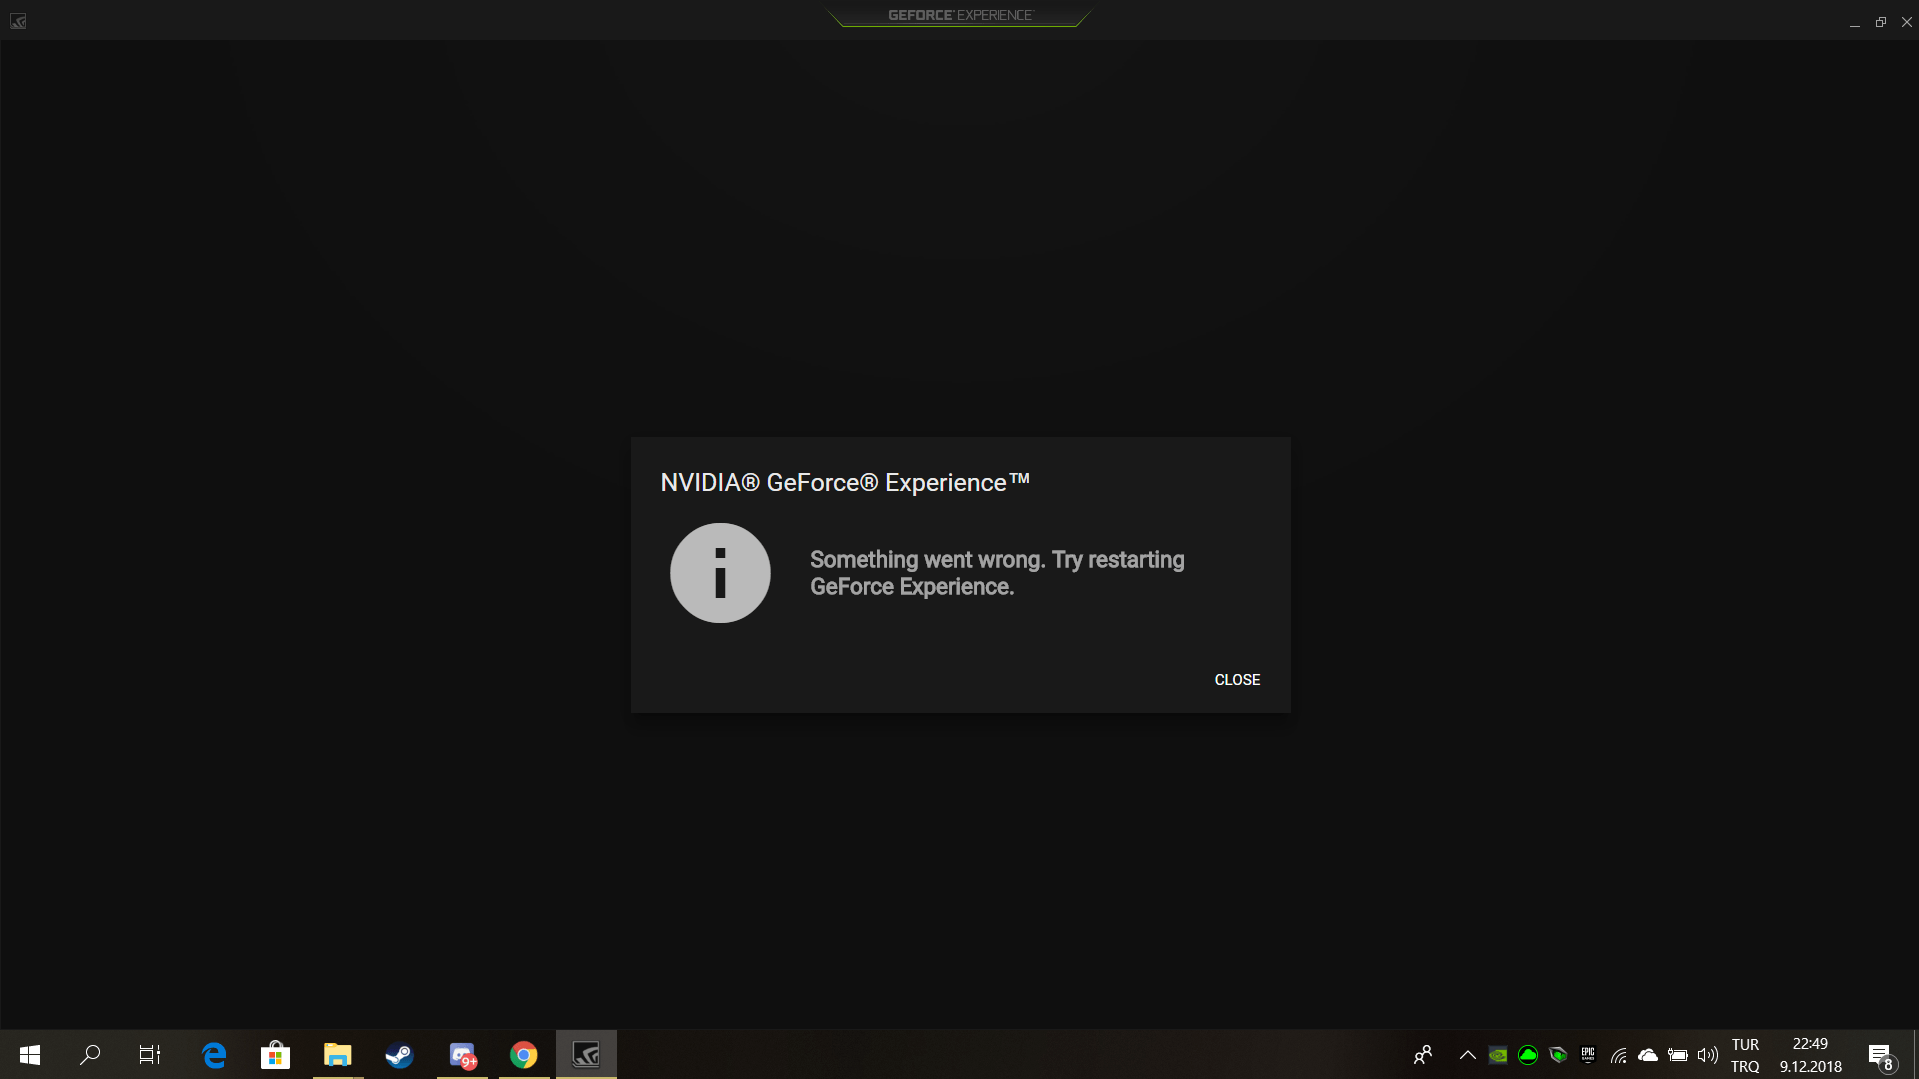Viewport: 1919px width, 1079px height.
Task: Open Steam from the taskbar
Action: point(399,1055)
